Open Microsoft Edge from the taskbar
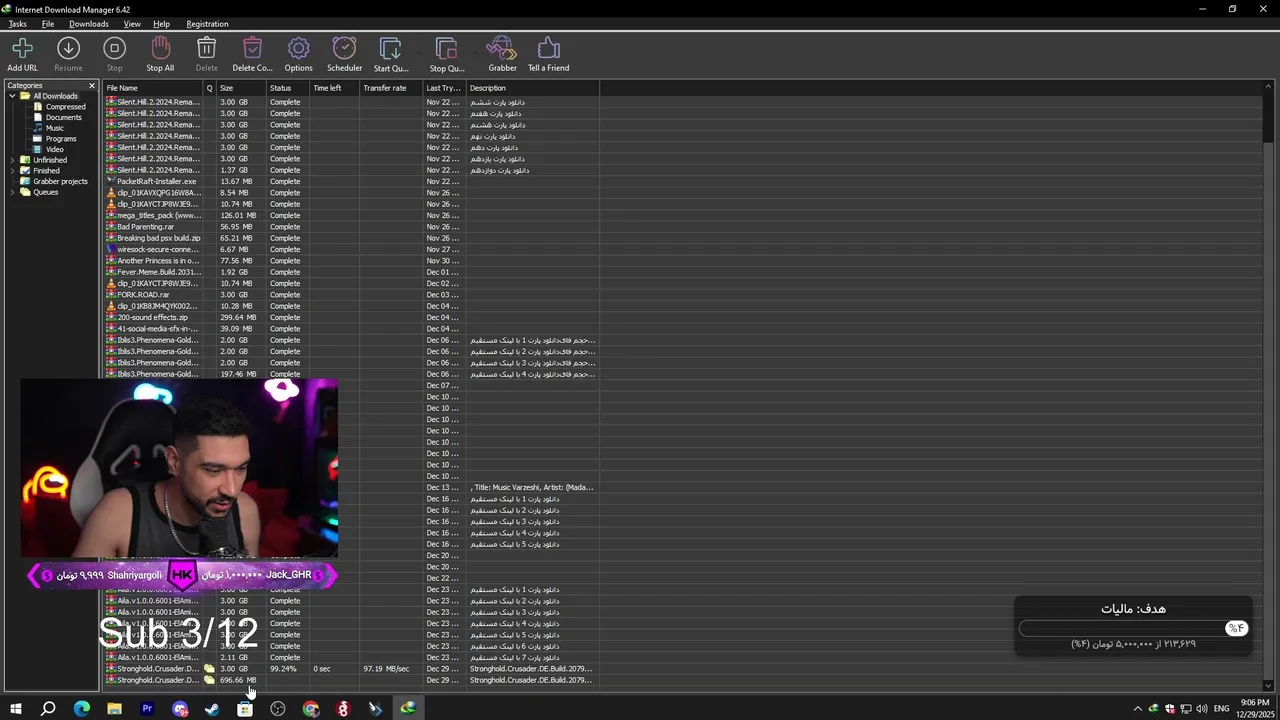Screen dimensions: 1280x720 82,709
